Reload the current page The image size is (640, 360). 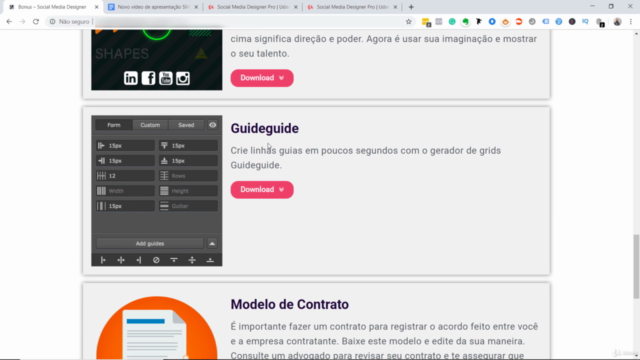(x=36, y=22)
